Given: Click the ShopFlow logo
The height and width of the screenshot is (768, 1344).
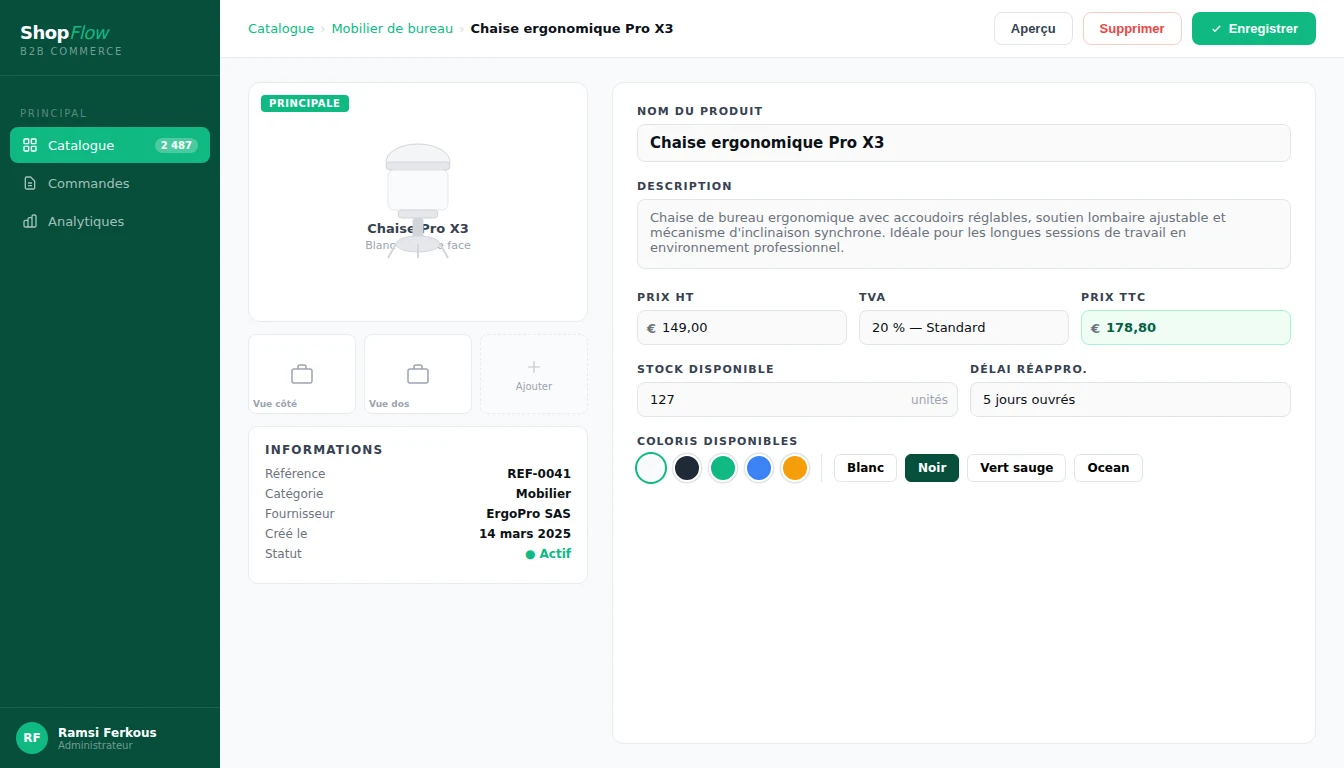Looking at the screenshot, I should pyautogui.click(x=65, y=33).
